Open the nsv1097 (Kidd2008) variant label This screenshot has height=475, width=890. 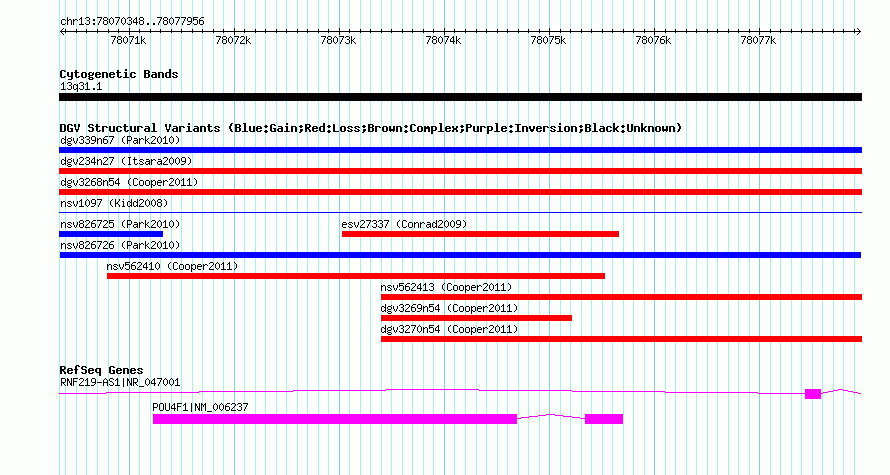[114, 203]
